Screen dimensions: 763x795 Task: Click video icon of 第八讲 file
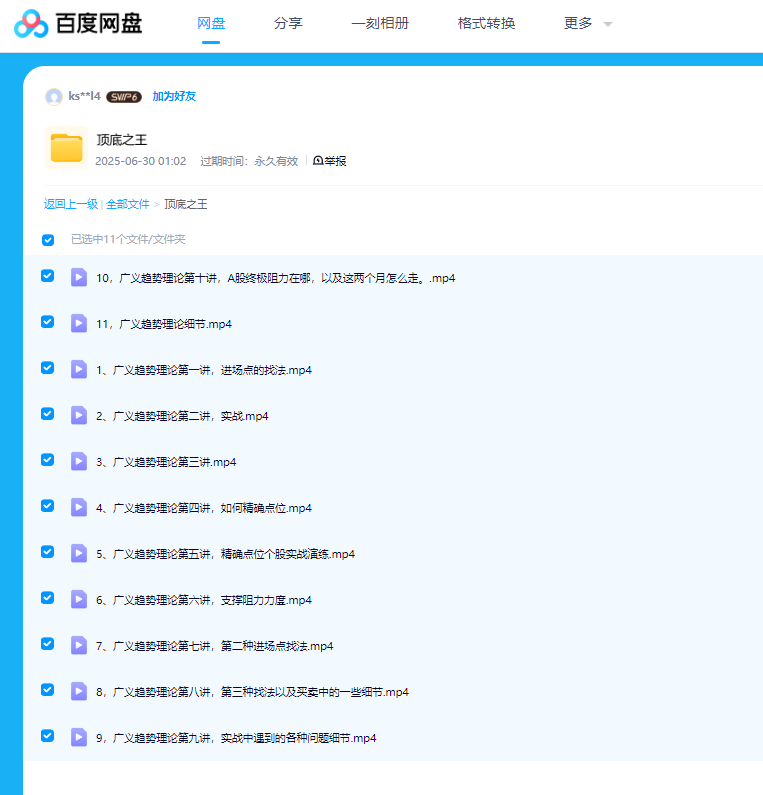point(79,692)
